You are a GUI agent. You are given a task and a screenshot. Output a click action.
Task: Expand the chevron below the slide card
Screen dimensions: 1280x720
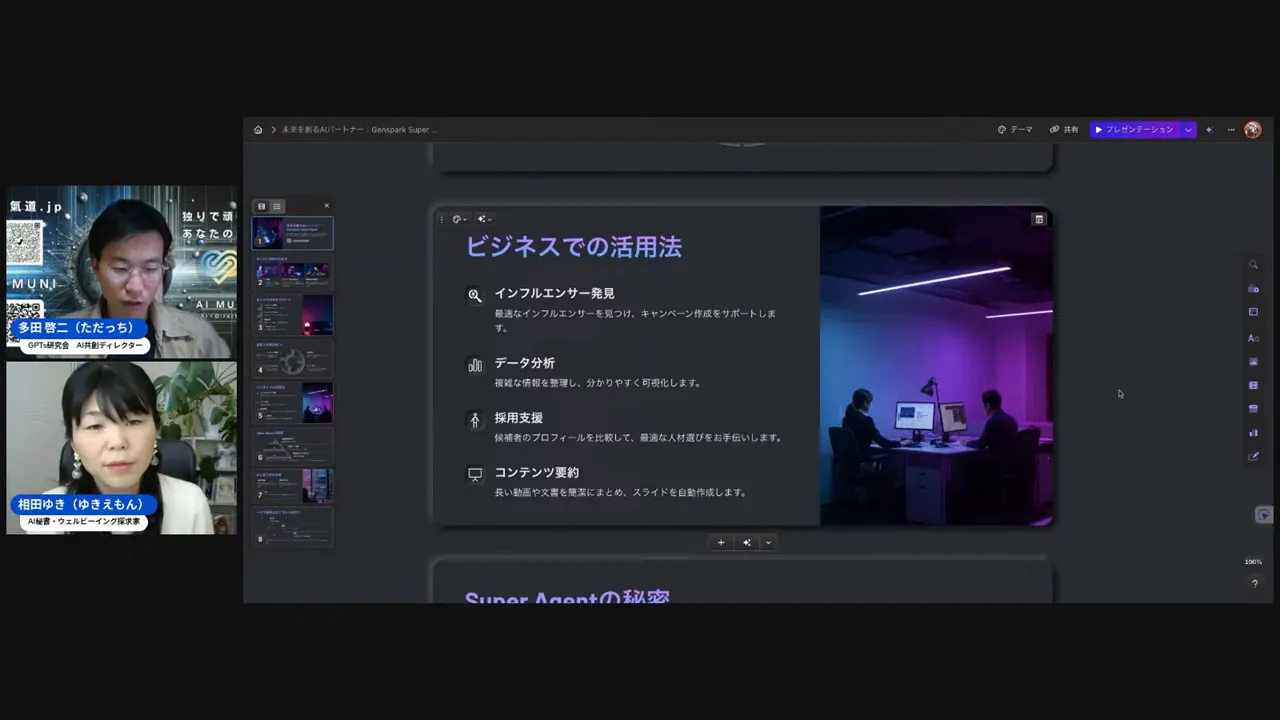coord(768,542)
